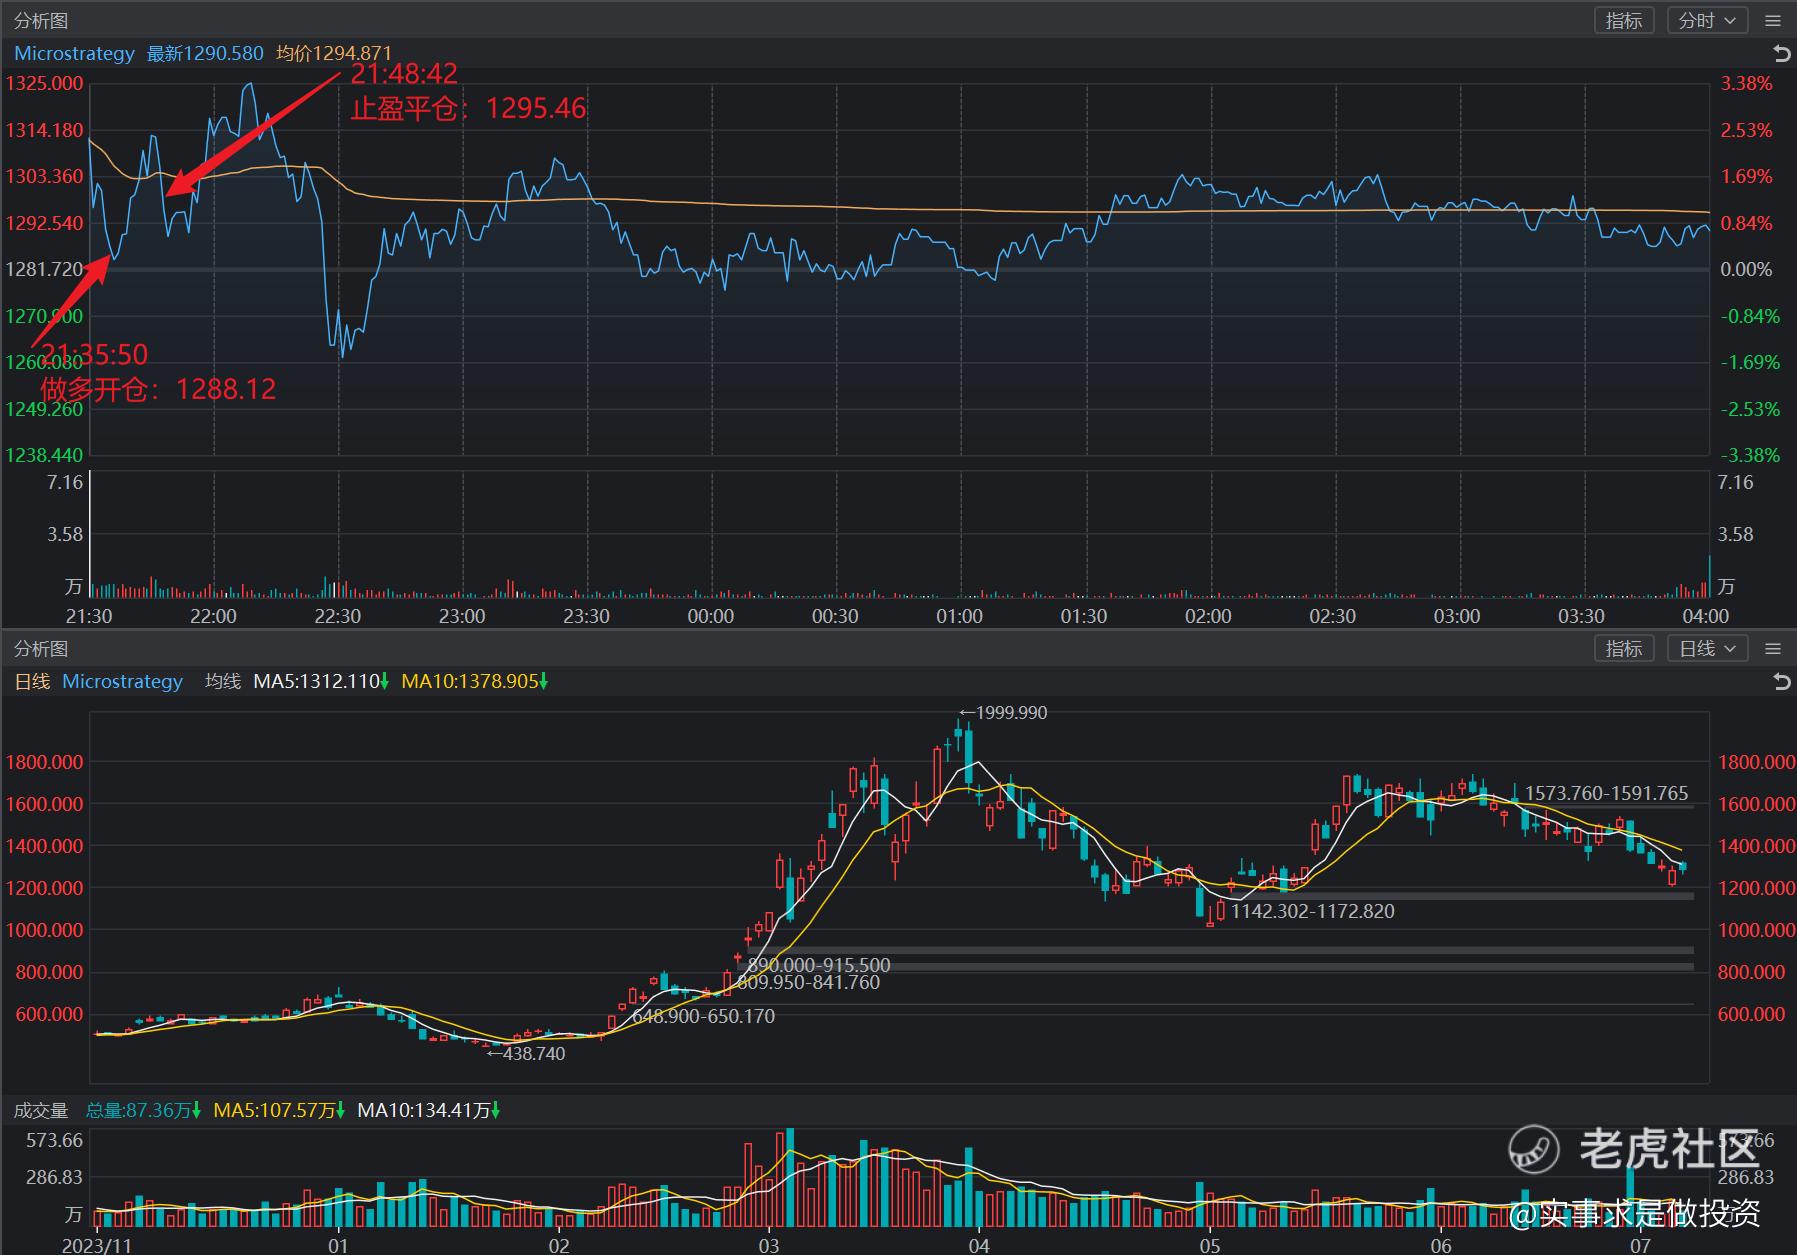1797x1255 pixels.
Task: Click the 指标 button in top chart
Action: pyautogui.click(x=1623, y=20)
